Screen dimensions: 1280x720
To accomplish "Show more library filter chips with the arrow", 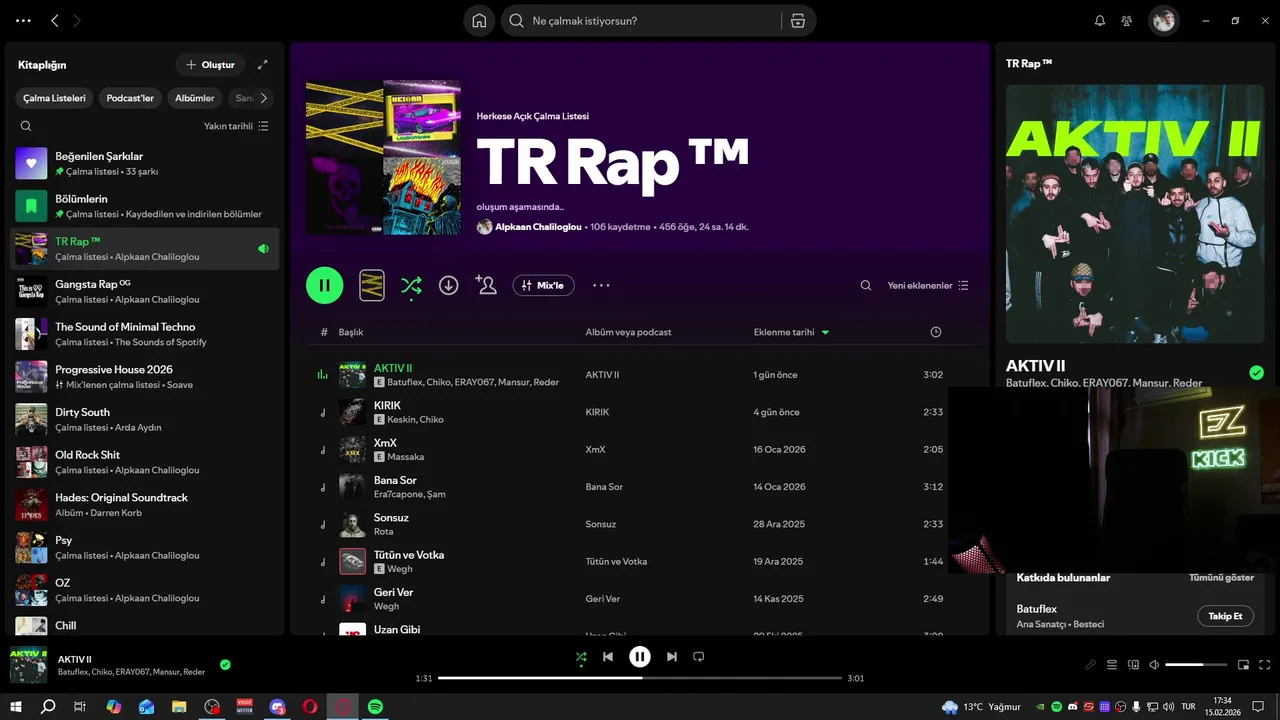I will point(264,98).
